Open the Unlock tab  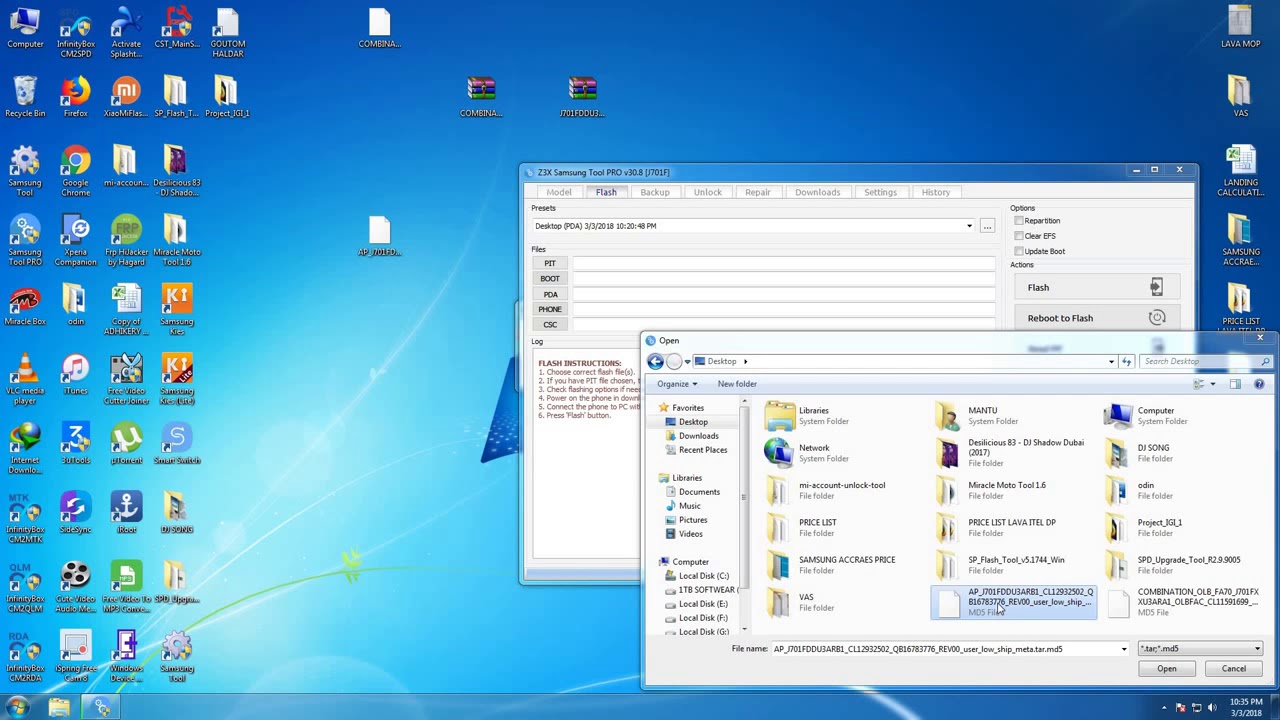(x=707, y=192)
